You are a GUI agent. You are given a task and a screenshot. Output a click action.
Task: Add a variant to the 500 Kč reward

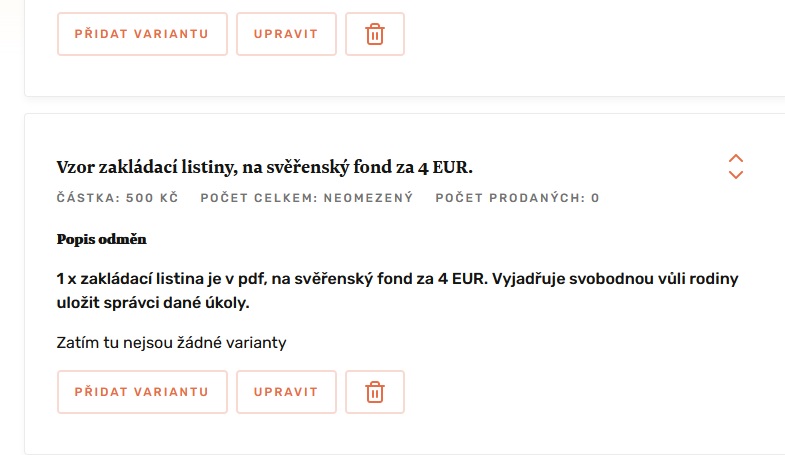[142, 392]
